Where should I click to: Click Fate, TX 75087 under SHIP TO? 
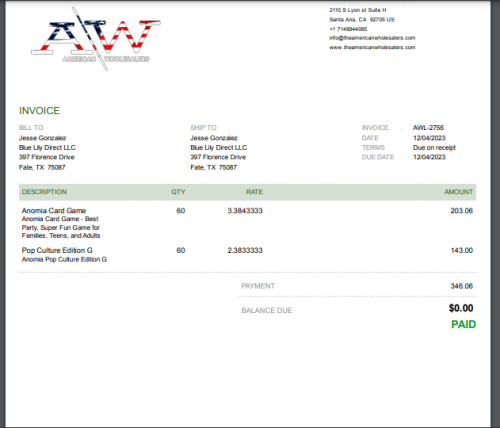click(x=214, y=167)
